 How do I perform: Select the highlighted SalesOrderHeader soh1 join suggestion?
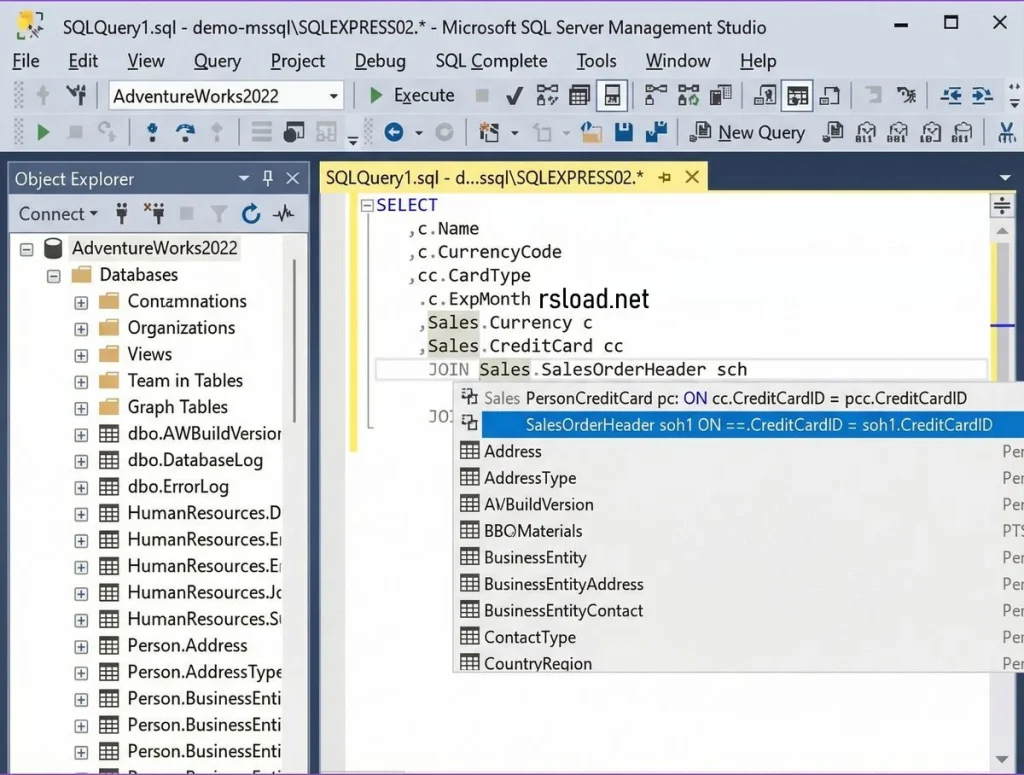[758, 425]
